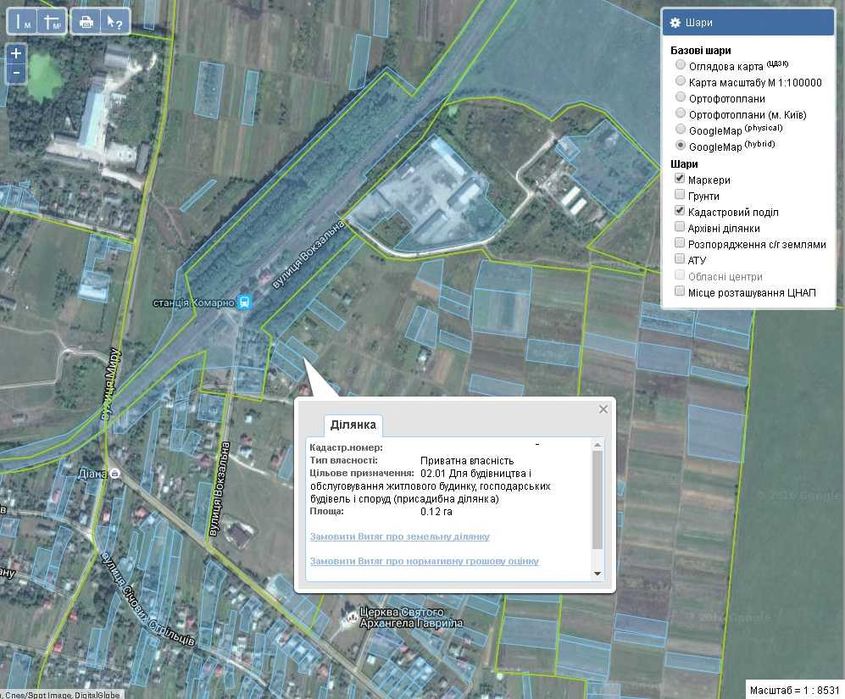Viewport: 845px width, 699px height.
Task: Open the Ділянка tab in popup
Action: pos(353,425)
